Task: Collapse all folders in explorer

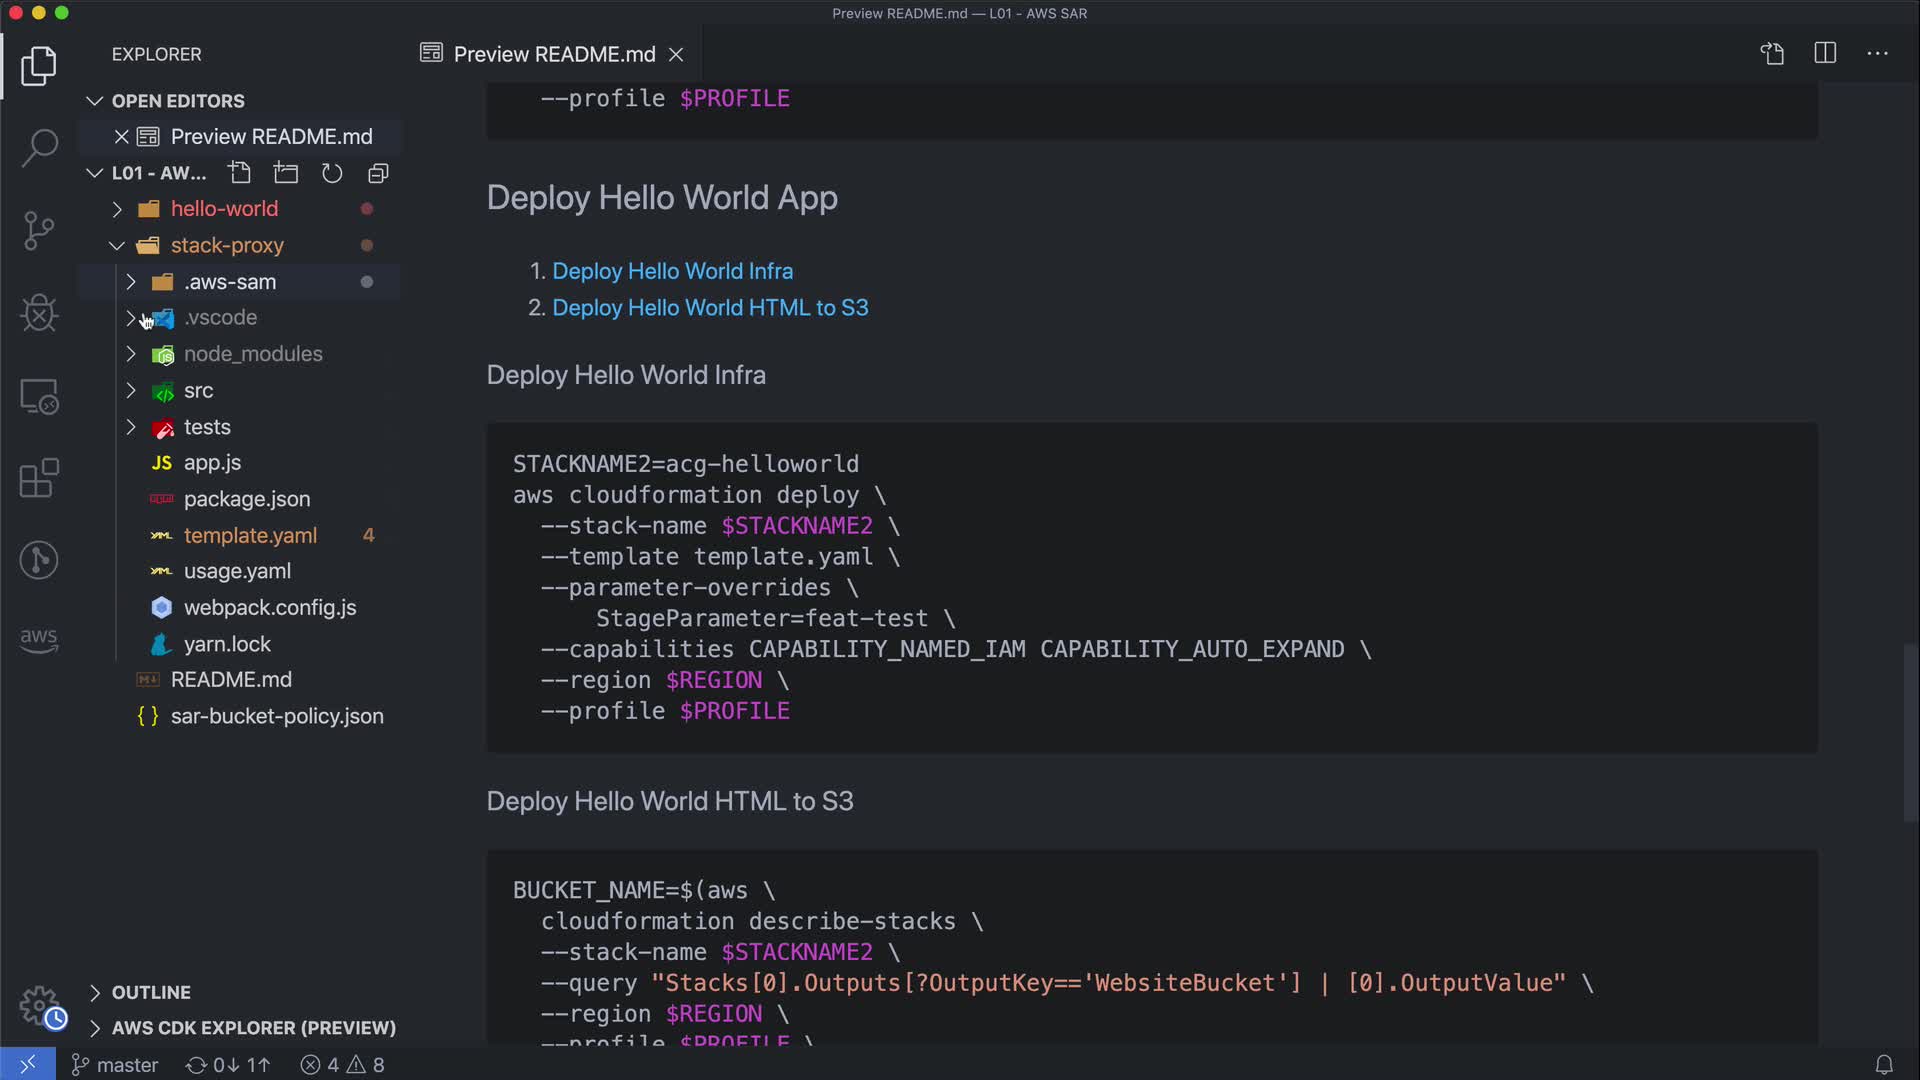Action: [378, 173]
